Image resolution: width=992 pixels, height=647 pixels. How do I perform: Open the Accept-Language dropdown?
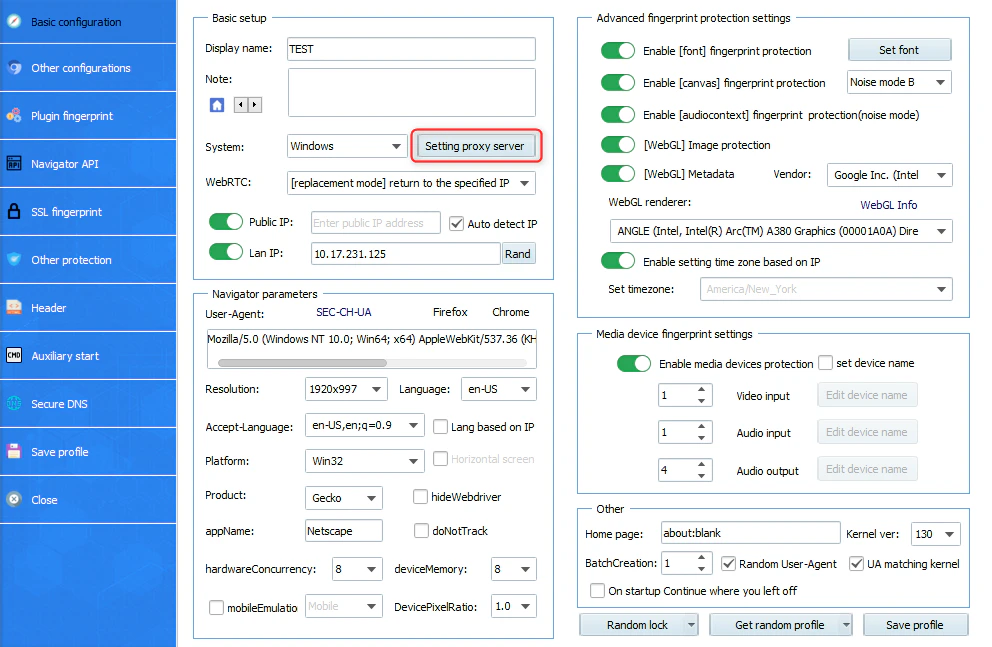click(364, 425)
